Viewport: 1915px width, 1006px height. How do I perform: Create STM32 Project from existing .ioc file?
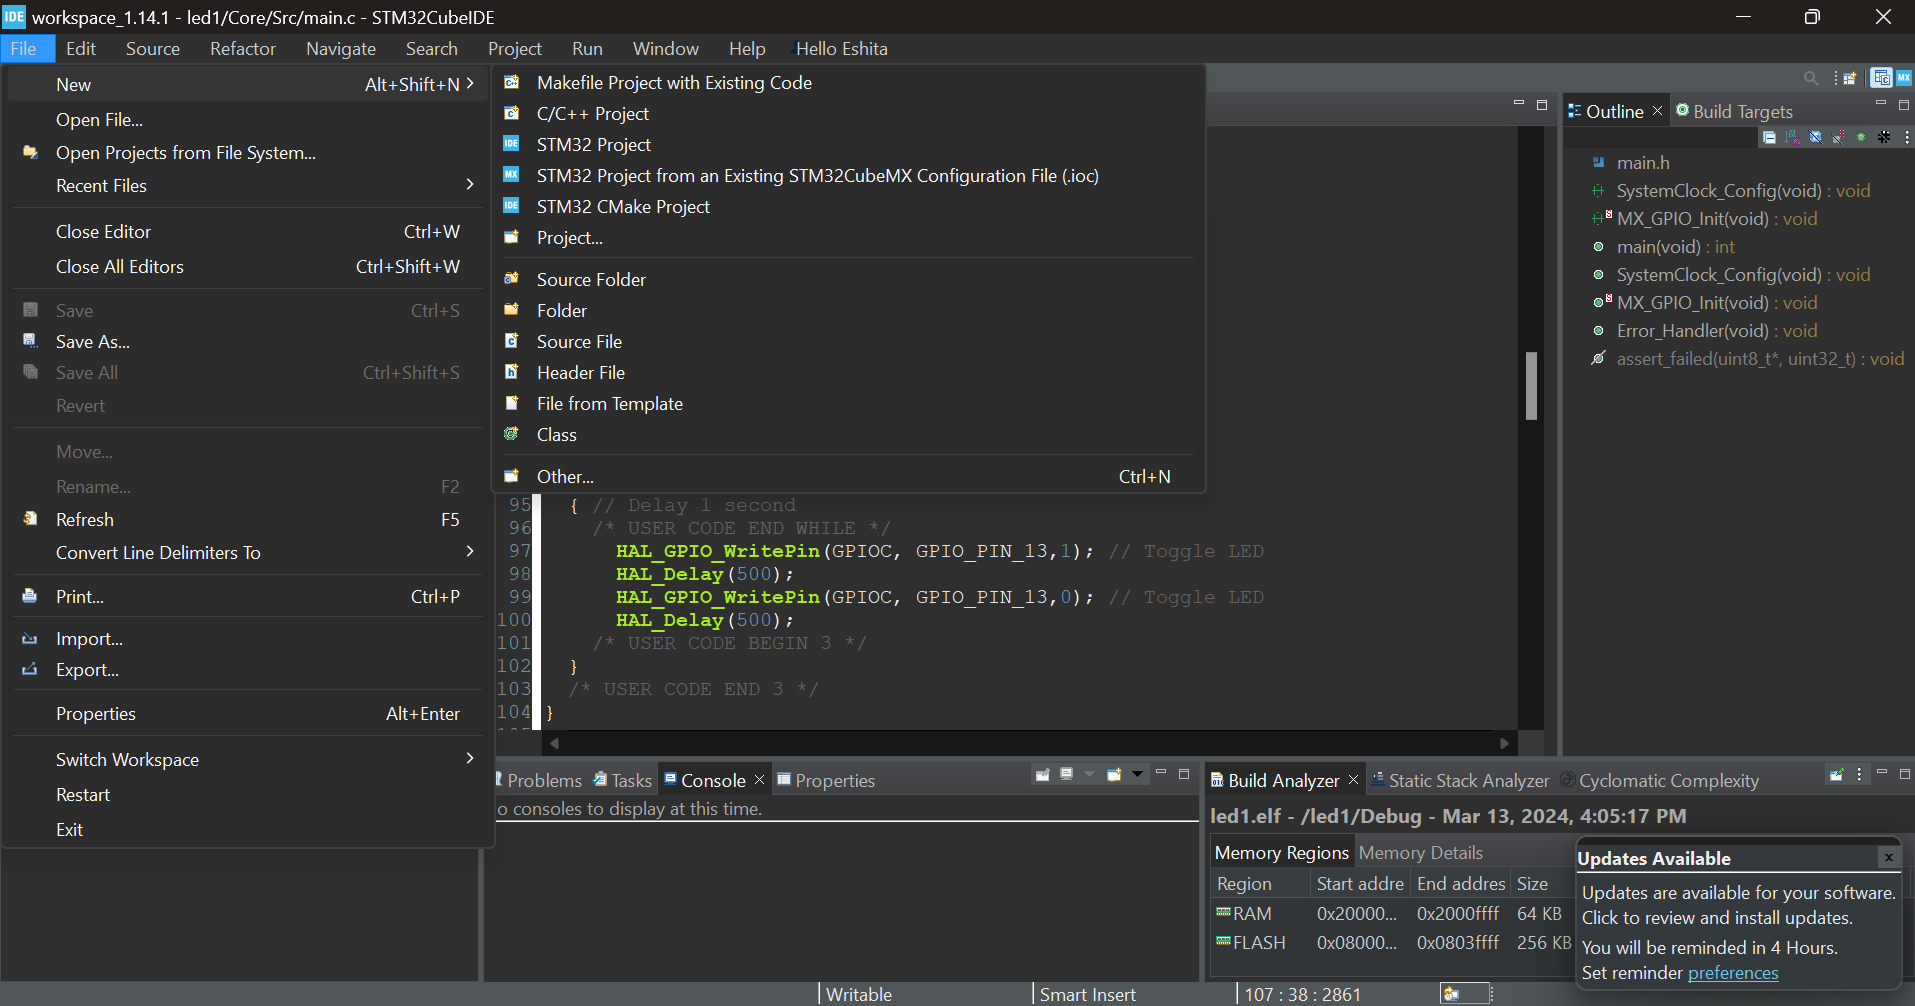(x=816, y=176)
